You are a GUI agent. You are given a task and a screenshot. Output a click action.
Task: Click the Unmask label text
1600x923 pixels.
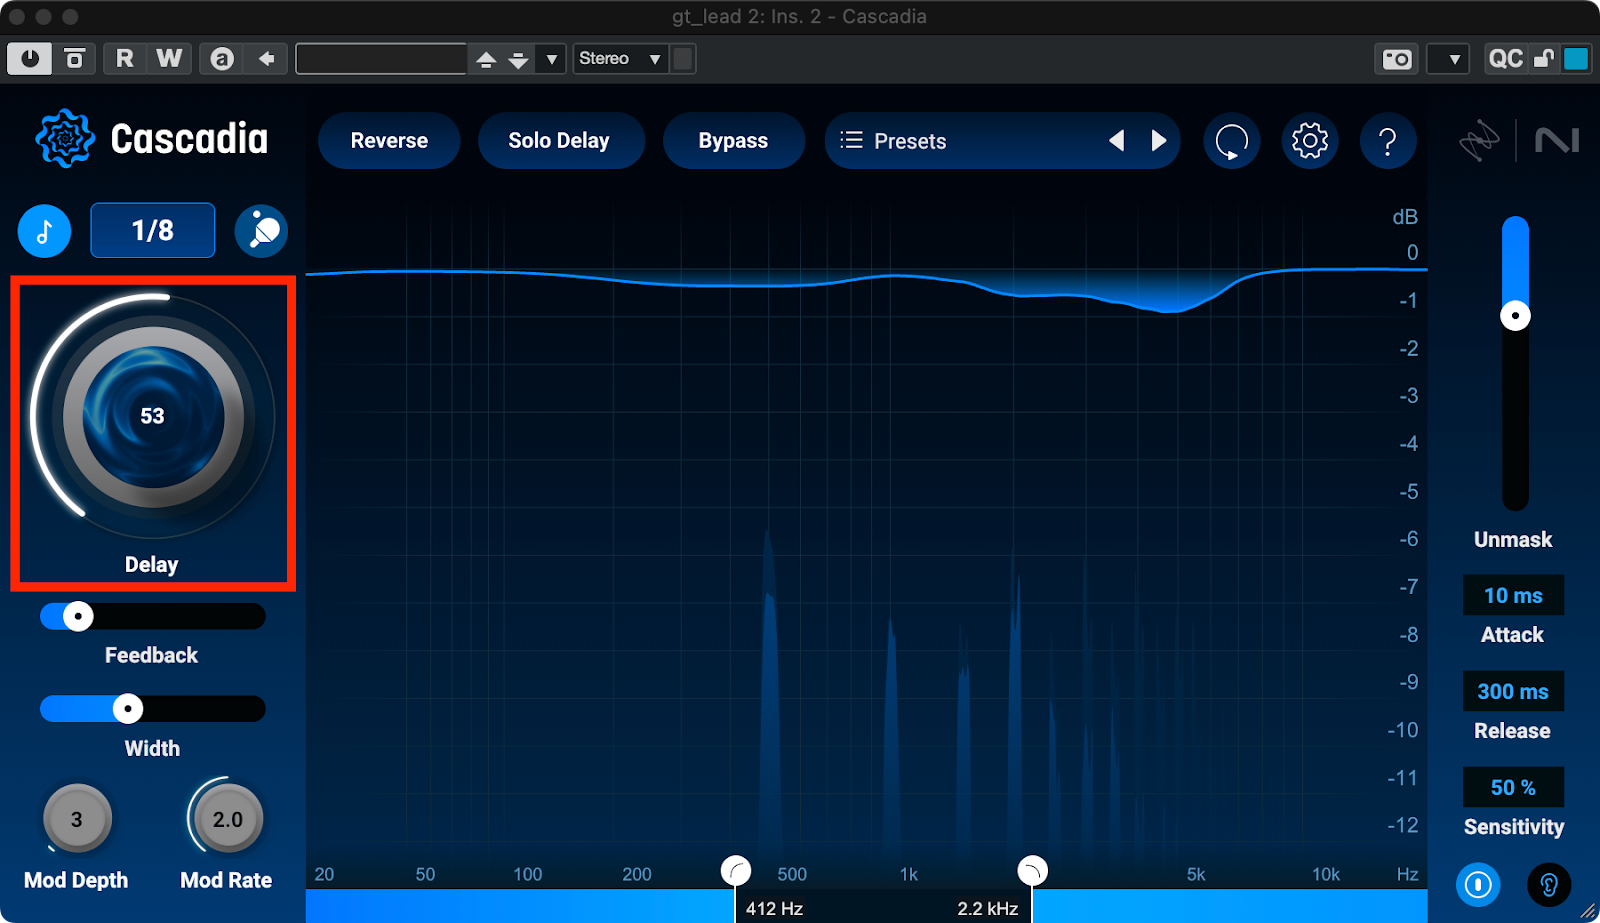click(x=1513, y=540)
